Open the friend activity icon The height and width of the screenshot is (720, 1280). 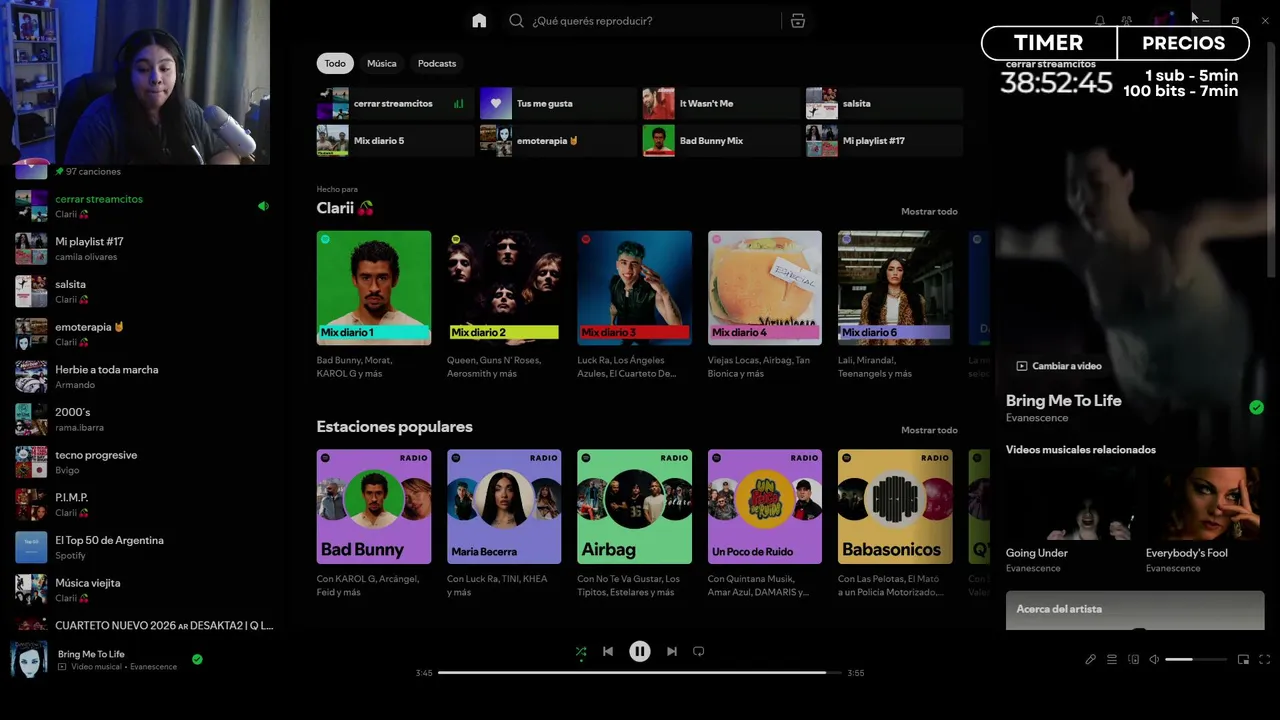tap(1127, 21)
